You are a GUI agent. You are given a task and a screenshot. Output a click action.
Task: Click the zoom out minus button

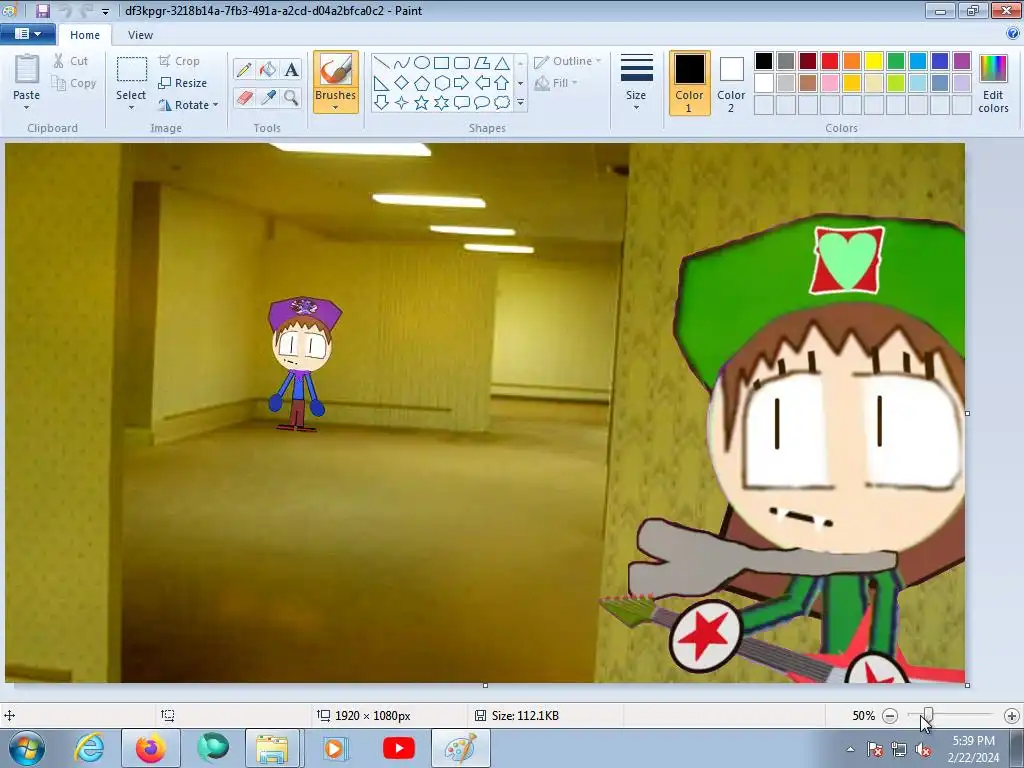(889, 716)
